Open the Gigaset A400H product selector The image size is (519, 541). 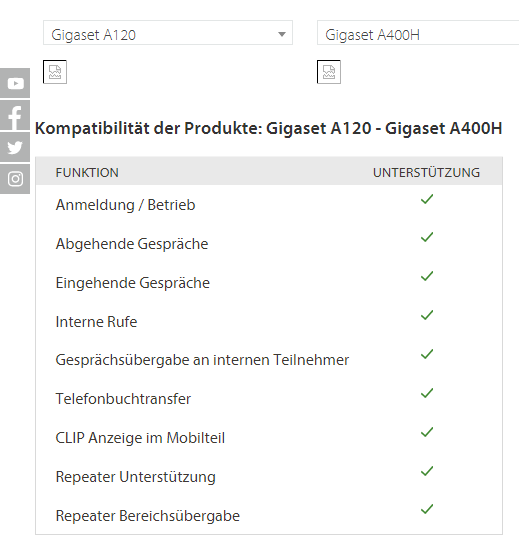coord(418,33)
